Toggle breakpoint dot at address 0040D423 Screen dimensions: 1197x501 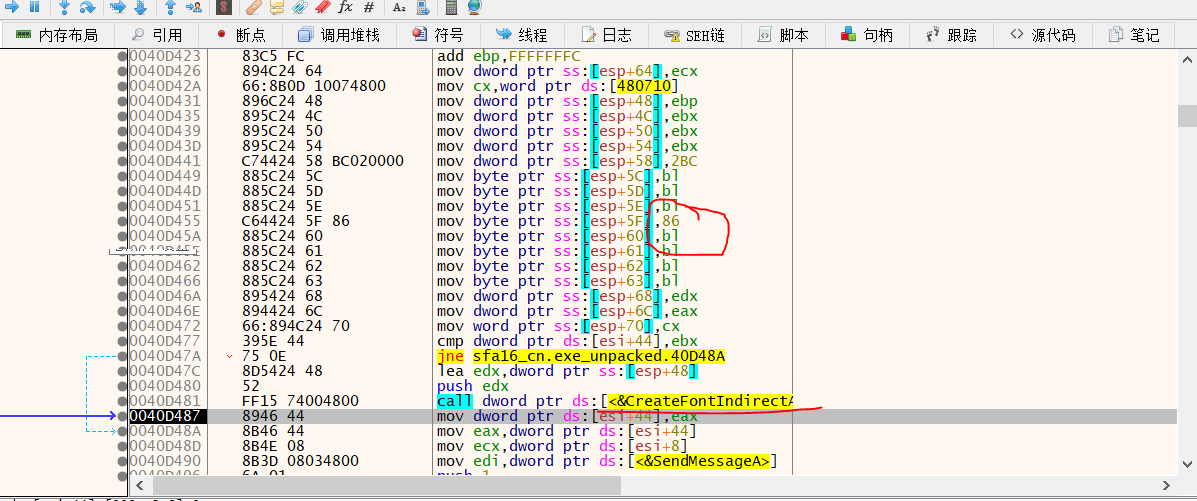[x=123, y=56]
